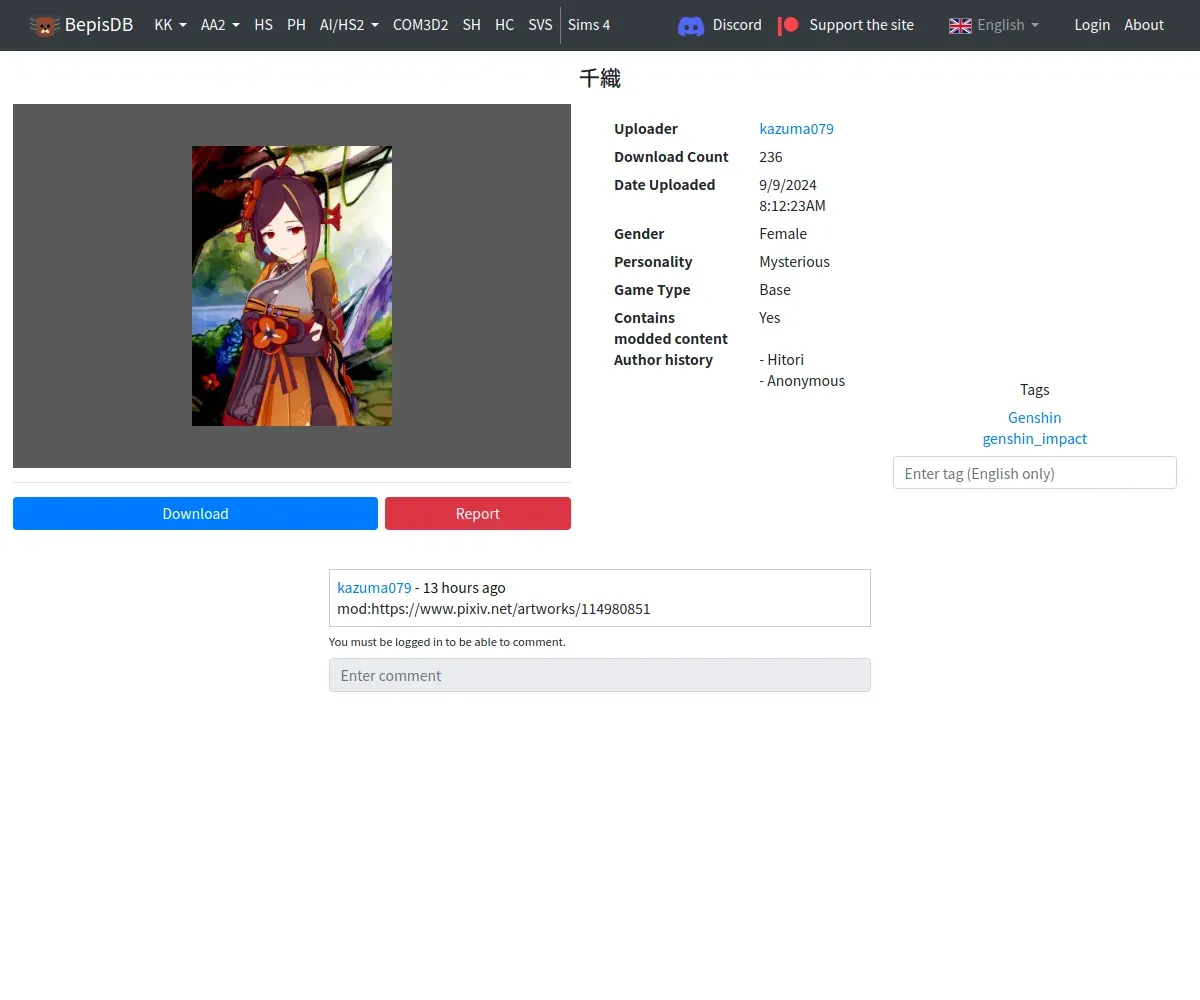Viewport: 1200px width, 1000px height.
Task: Go to the HS section
Action: point(263,25)
